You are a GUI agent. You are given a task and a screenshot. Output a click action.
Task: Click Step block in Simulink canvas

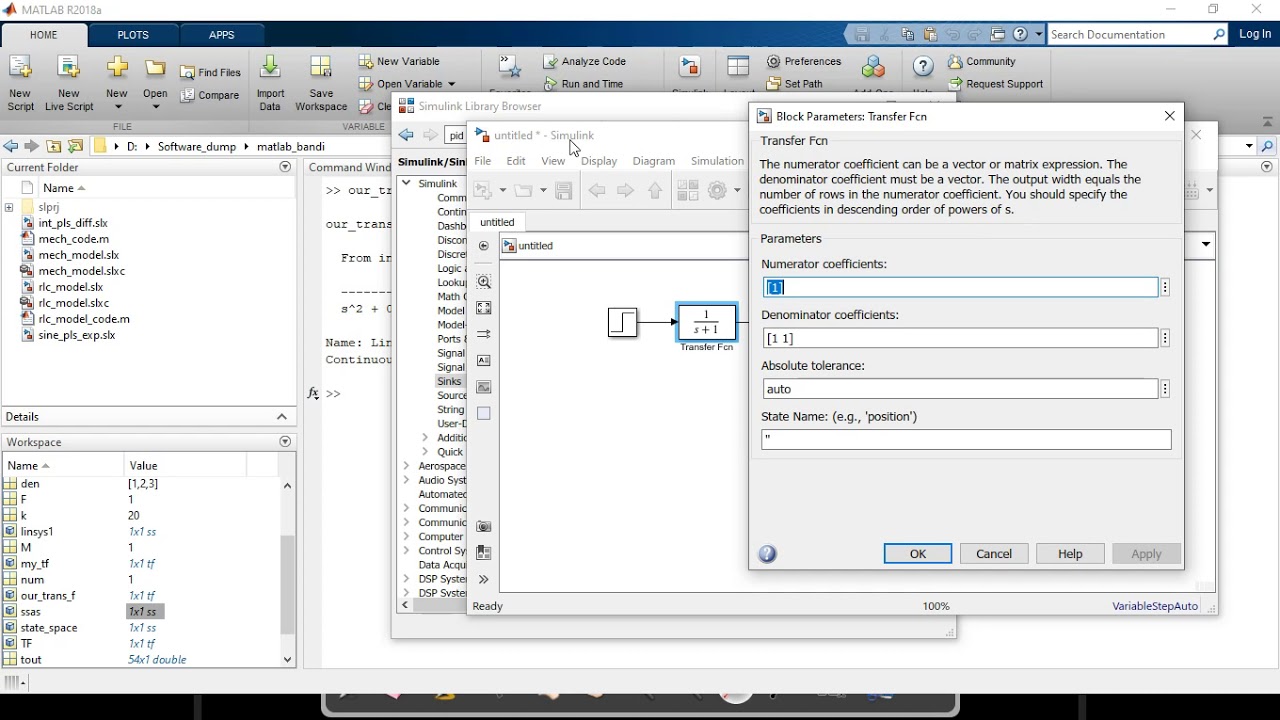pos(623,322)
